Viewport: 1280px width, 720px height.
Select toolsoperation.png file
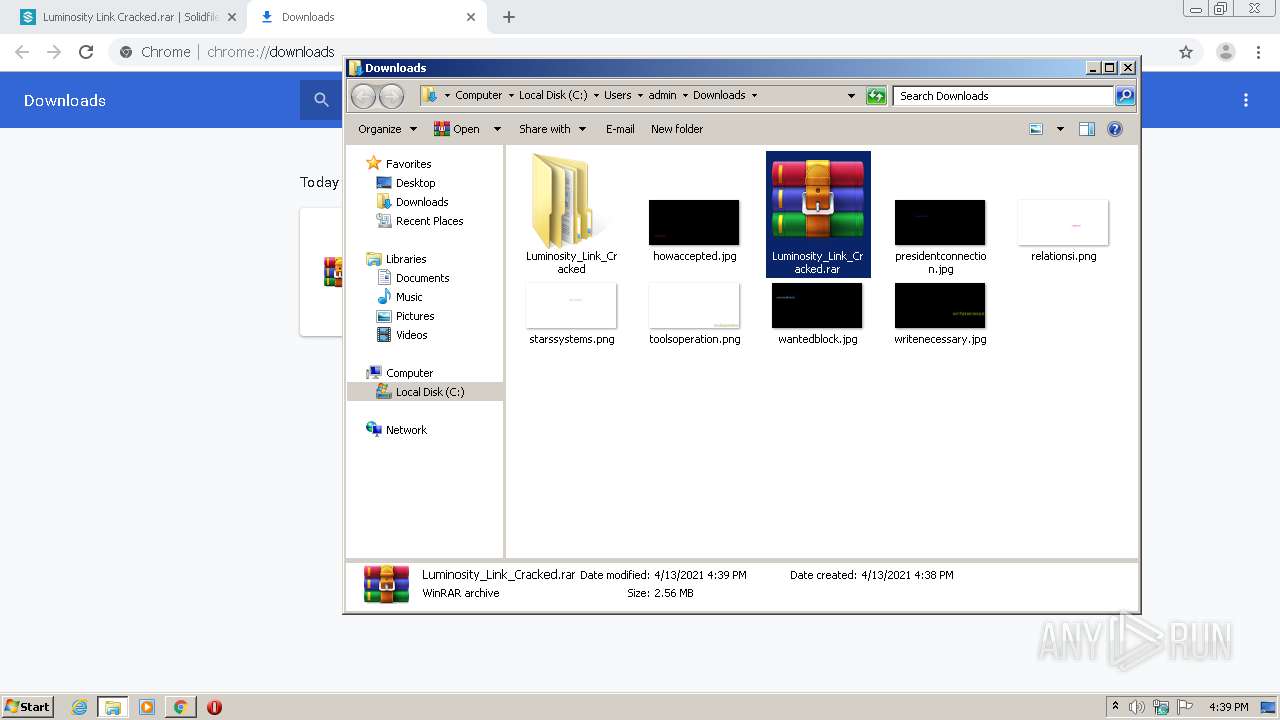coord(695,314)
